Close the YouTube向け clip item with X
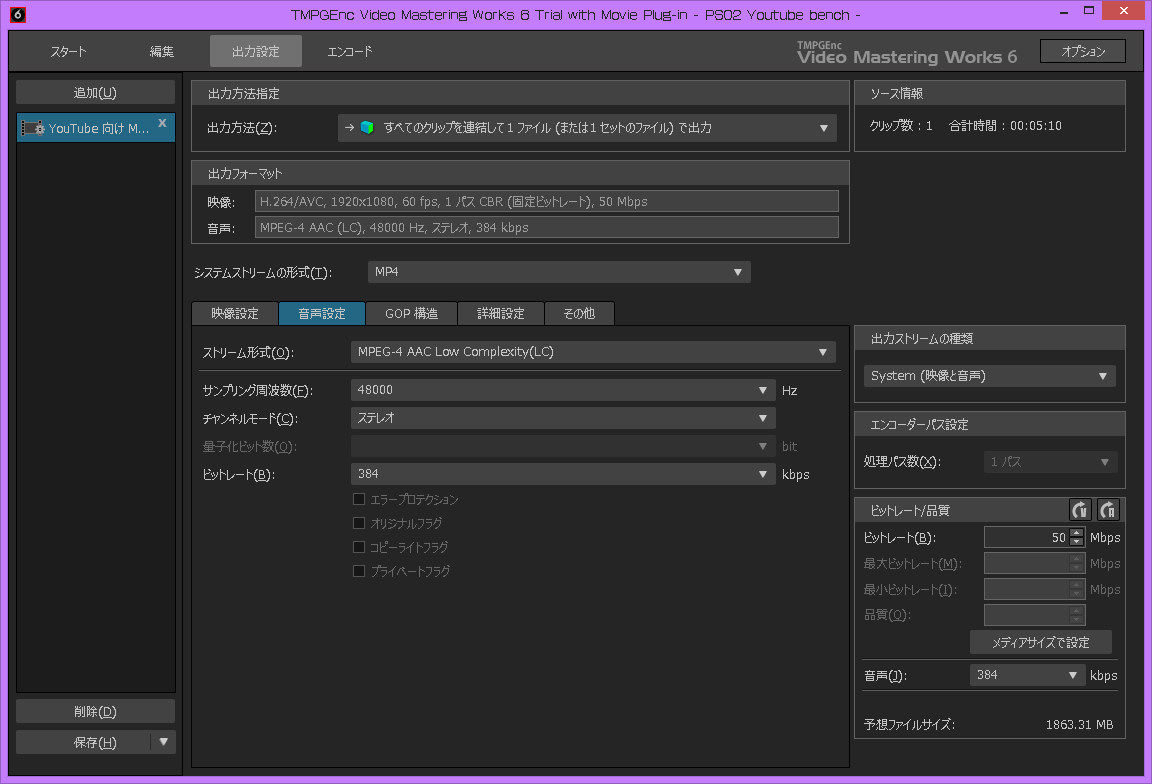 pos(162,123)
